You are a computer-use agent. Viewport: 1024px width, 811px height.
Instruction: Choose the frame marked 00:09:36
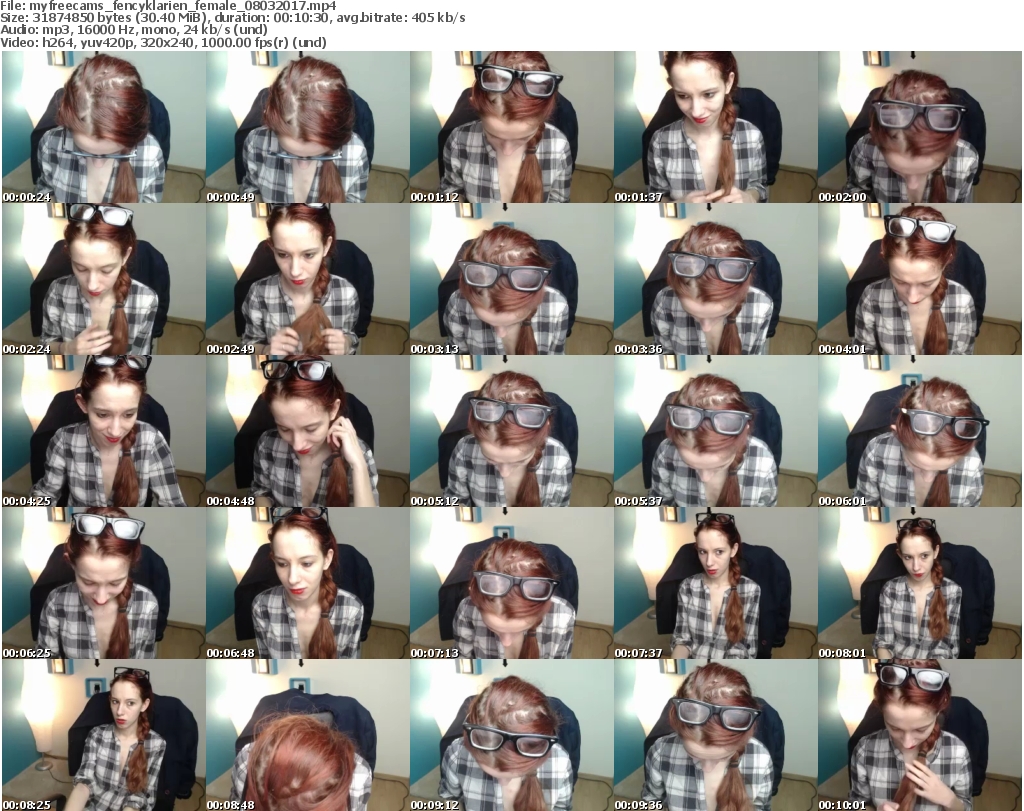coord(715,735)
